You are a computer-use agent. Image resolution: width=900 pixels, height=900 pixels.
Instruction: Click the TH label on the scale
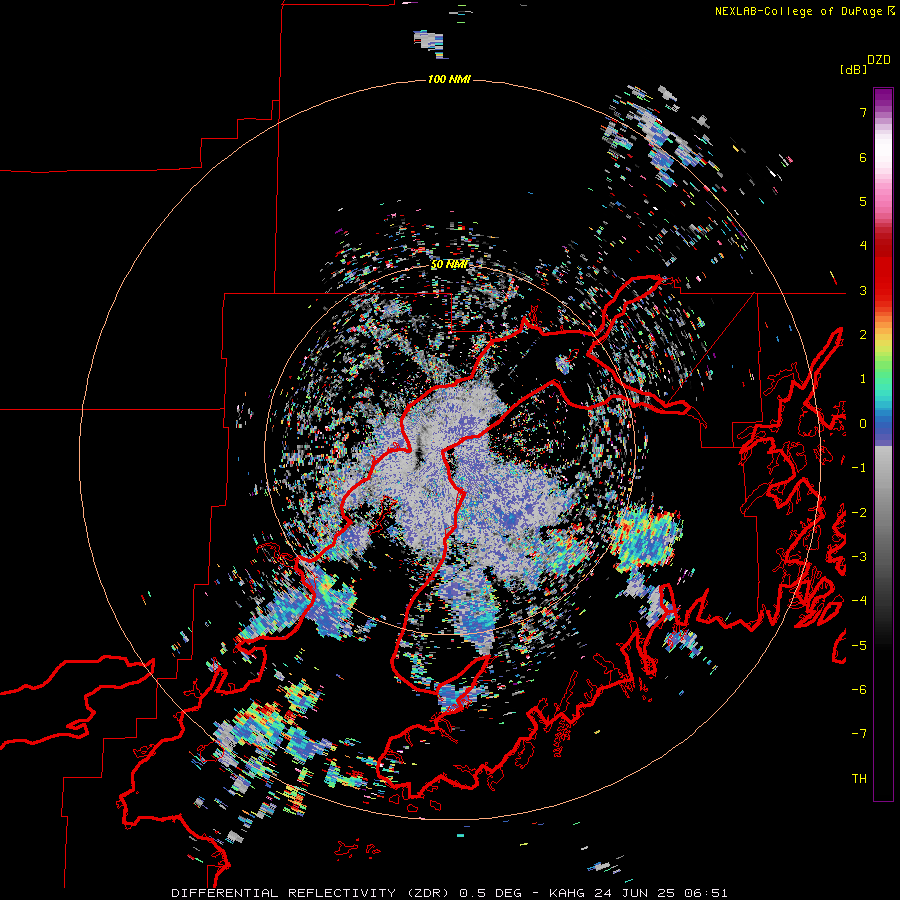[859, 779]
